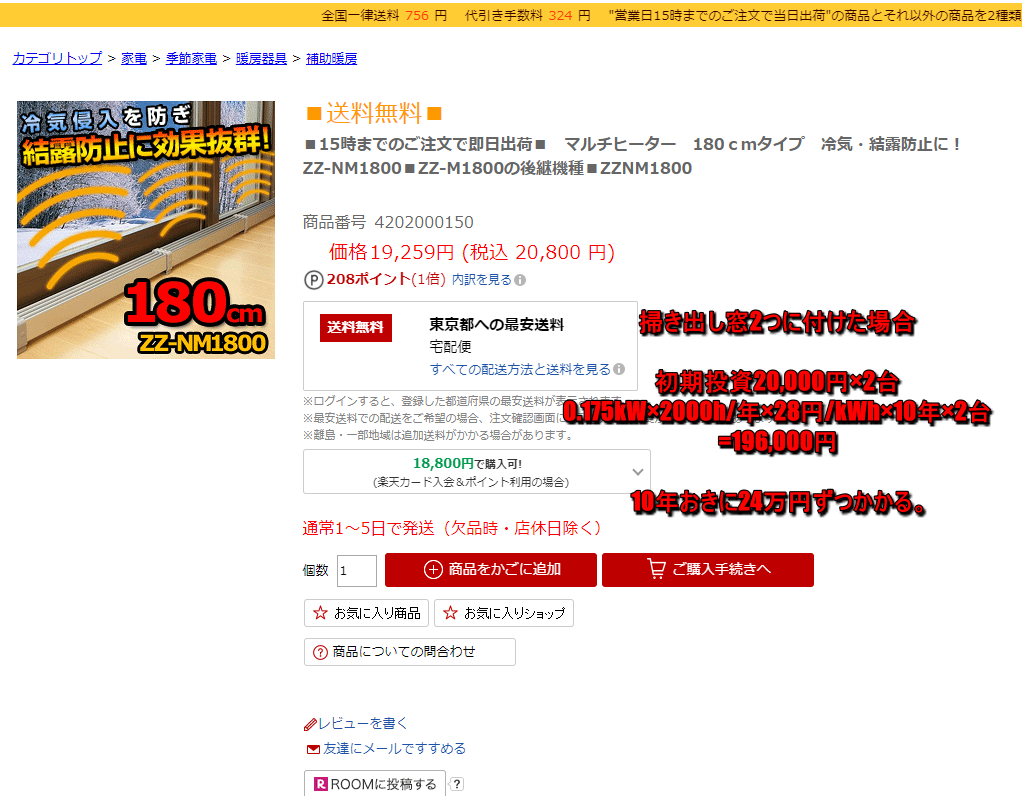Click the 個数 quantity input field
Viewport: 1022px width, 796px height.
357,570
